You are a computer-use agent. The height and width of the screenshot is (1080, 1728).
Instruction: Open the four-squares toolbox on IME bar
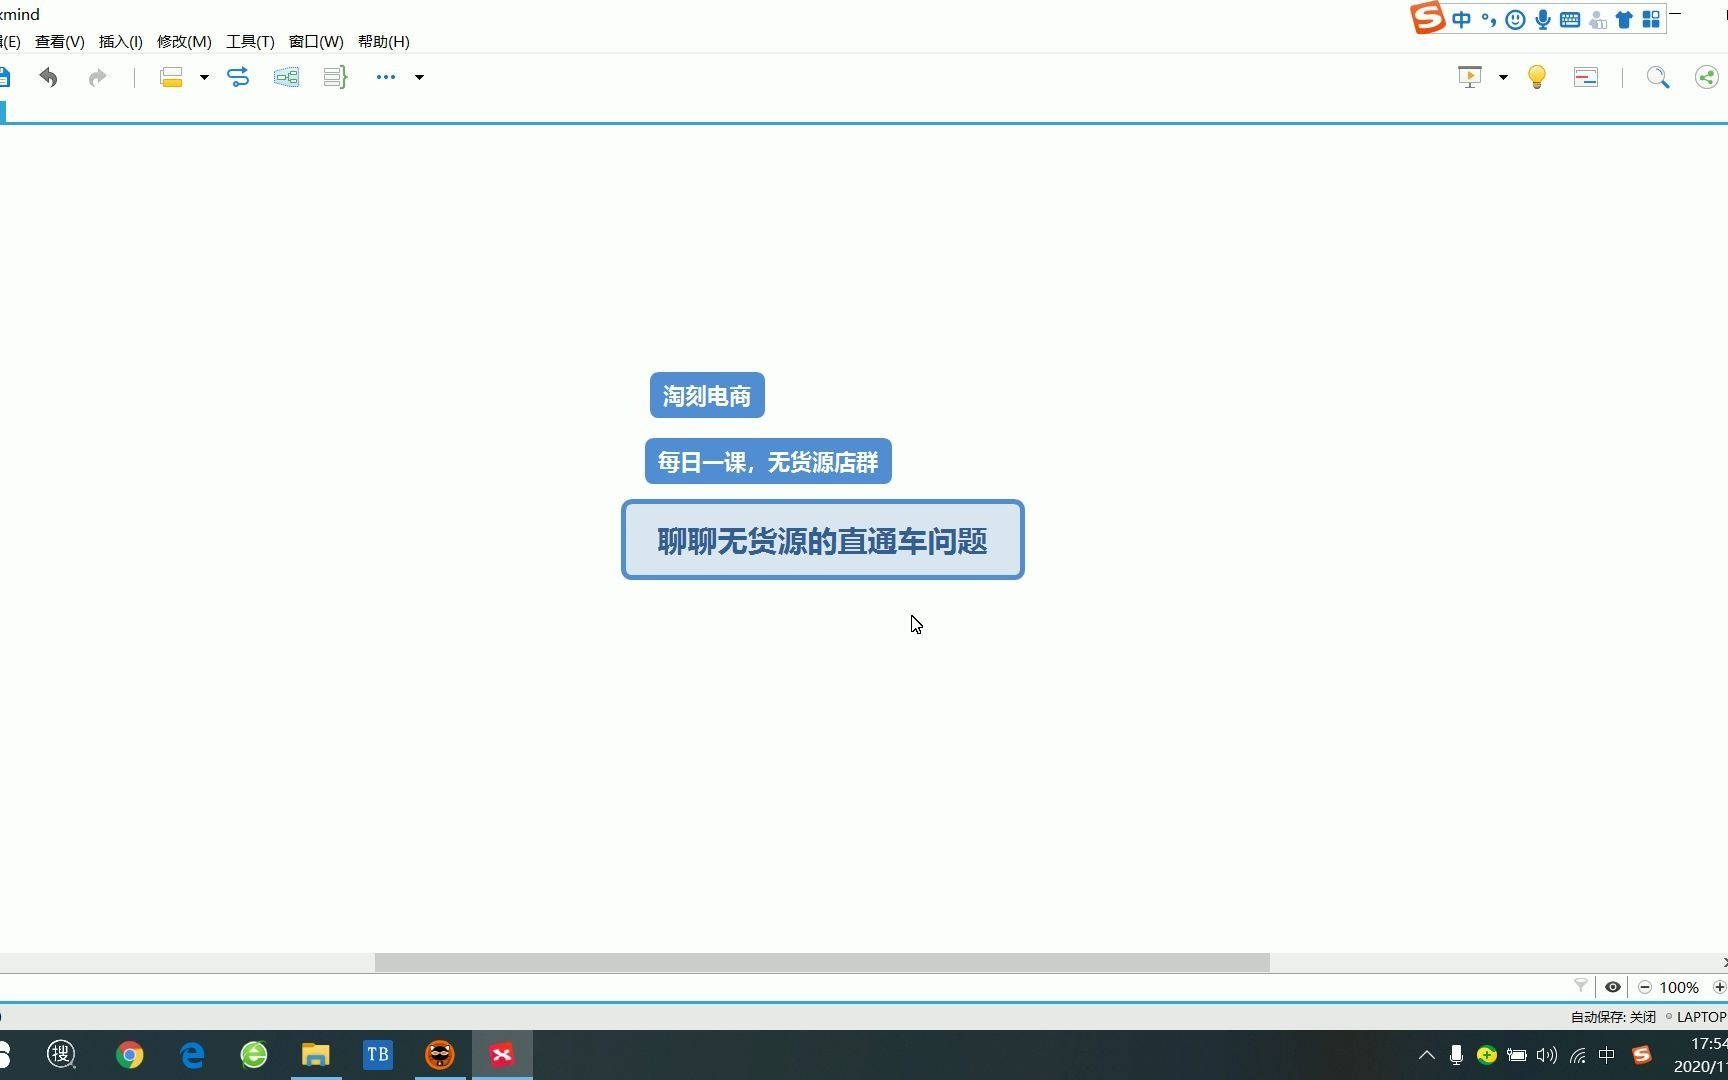(x=1651, y=19)
